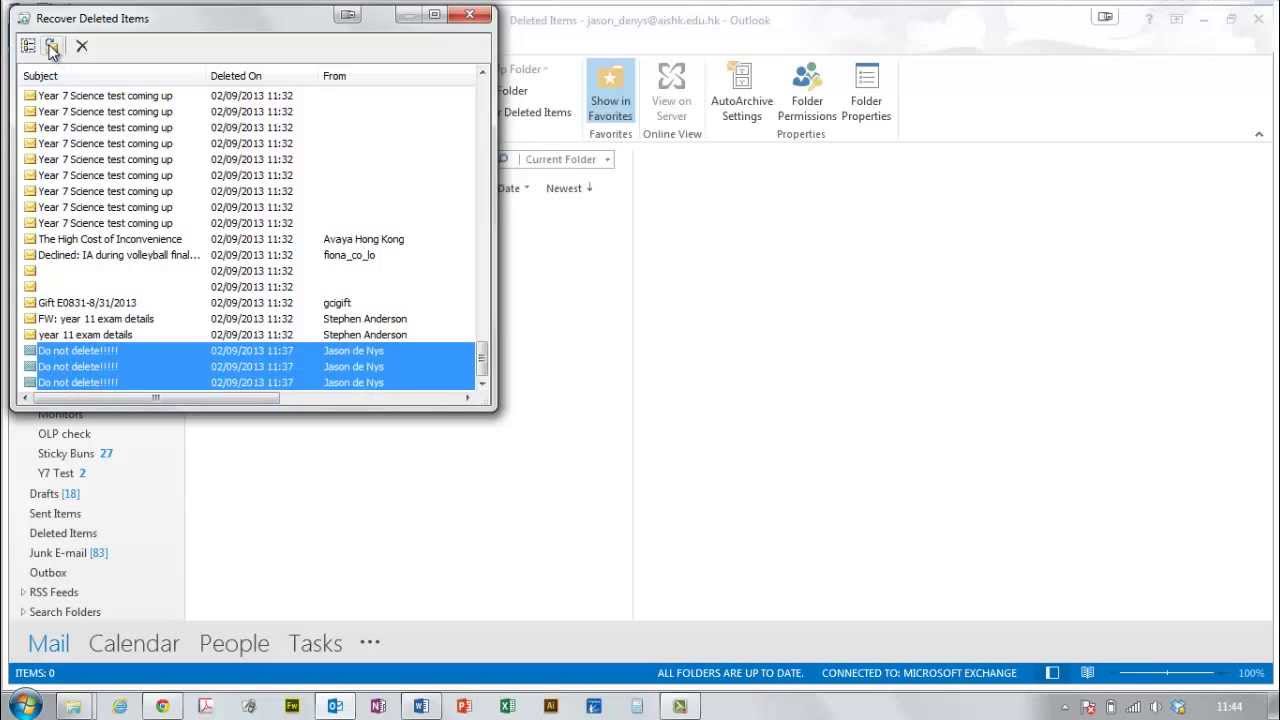This screenshot has width=1280, height=720.
Task: Switch to the Mail module
Action: (x=49, y=643)
